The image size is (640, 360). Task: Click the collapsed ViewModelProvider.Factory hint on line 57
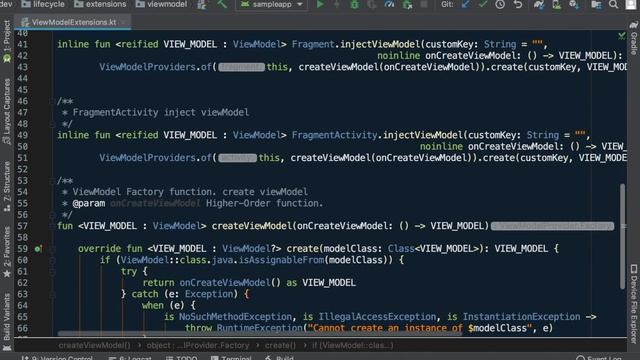(552, 226)
